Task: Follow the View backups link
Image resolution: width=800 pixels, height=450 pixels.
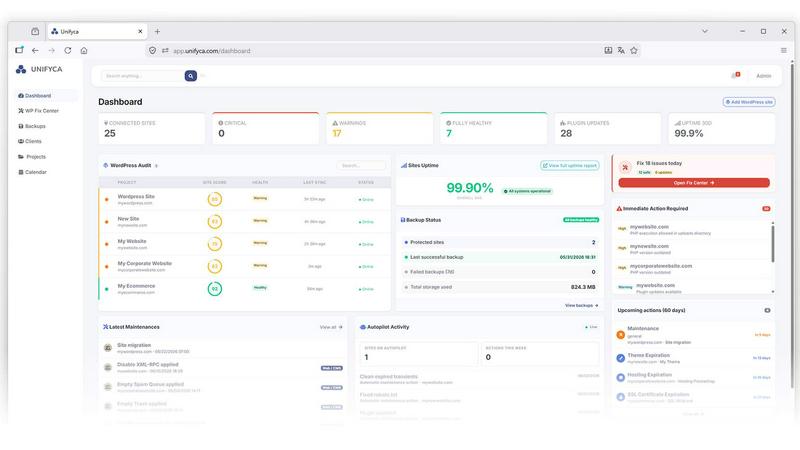Action: click(582, 305)
